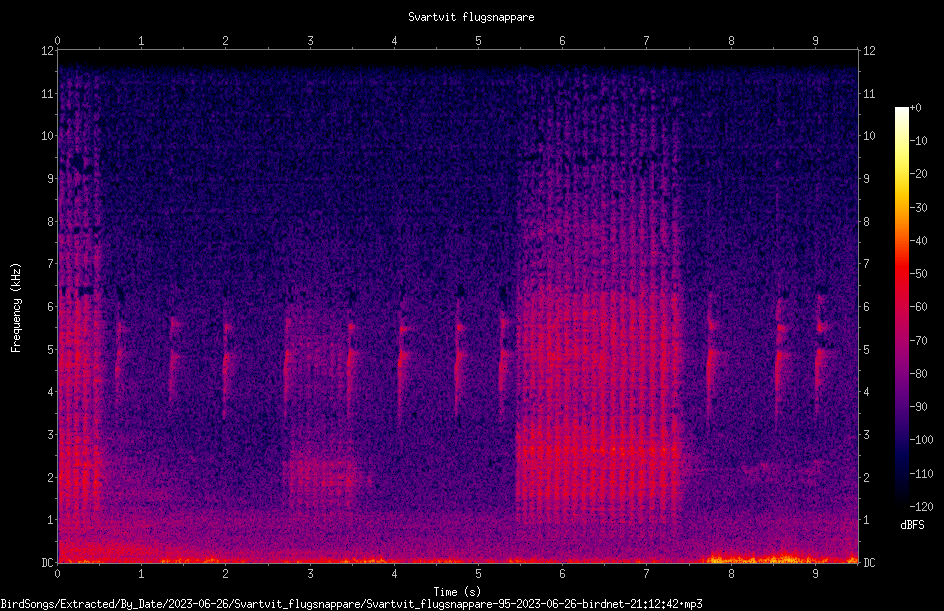The width and height of the screenshot is (944, 611).
Task: Click the "-100" value on the color scale
Action: (921, 440)
